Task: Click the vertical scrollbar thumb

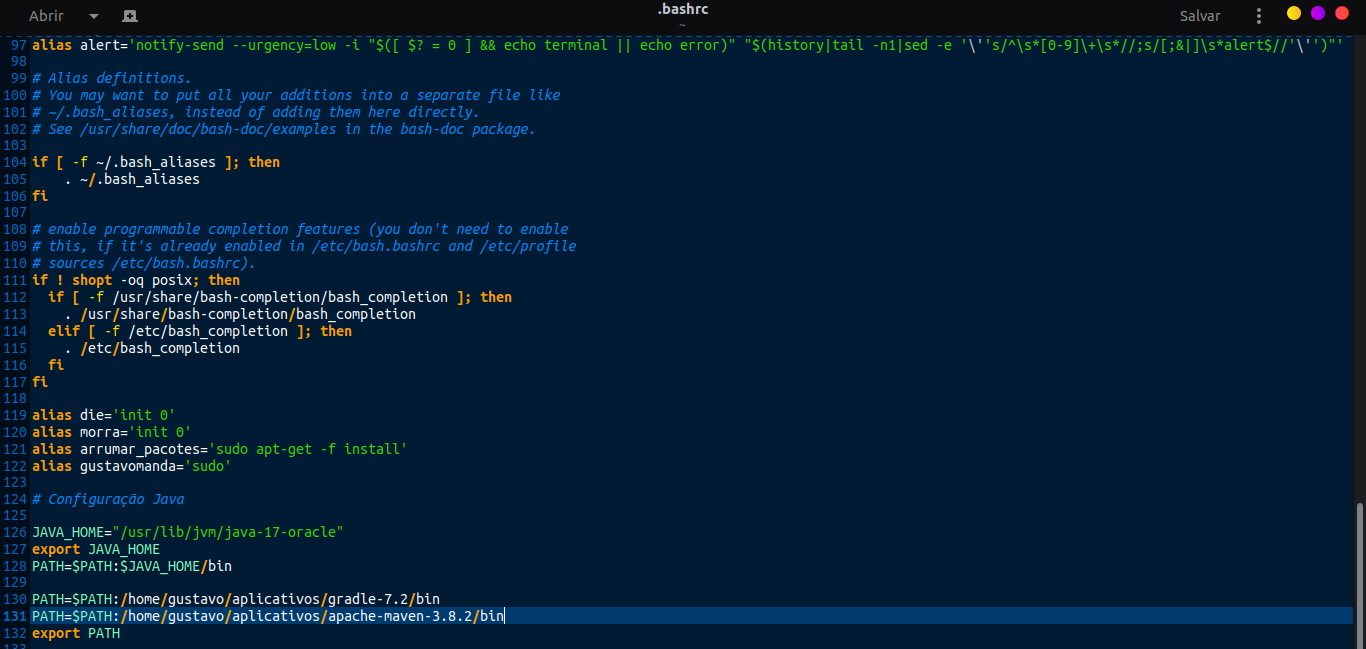Action: click(x=1359, y=575)
